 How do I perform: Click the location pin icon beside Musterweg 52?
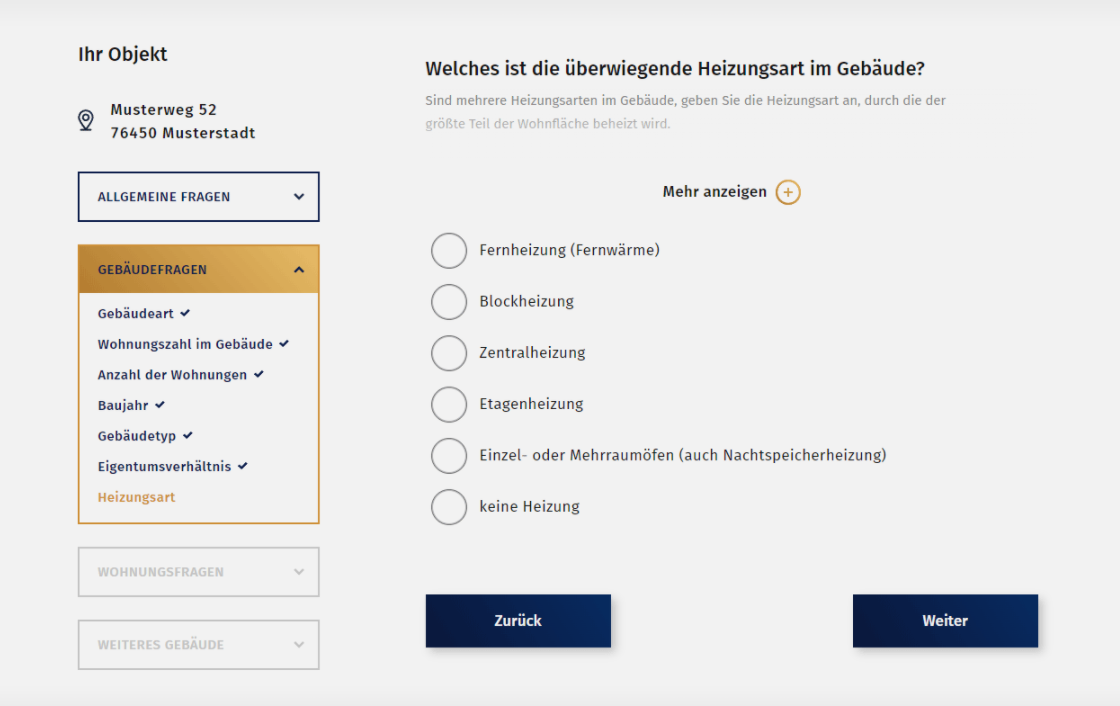coord(86,121)
